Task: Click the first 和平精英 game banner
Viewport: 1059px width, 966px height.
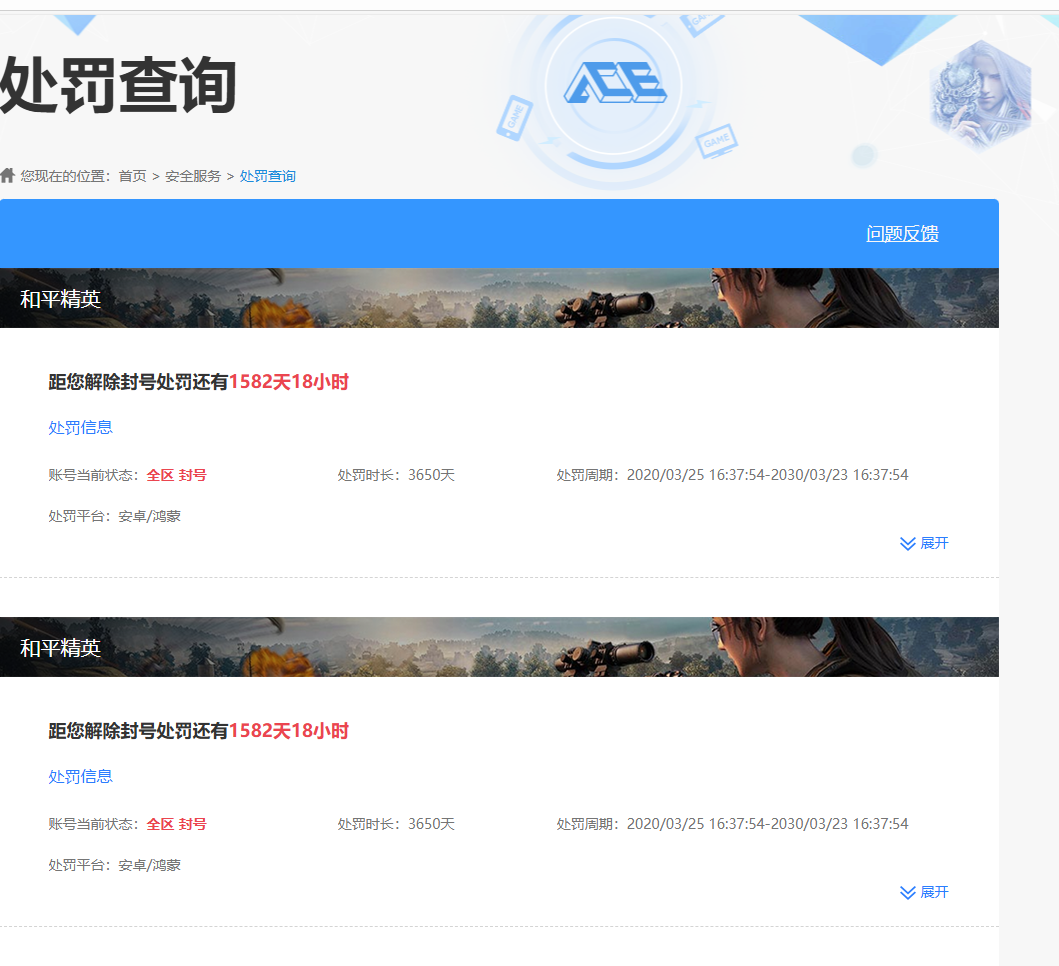Action: tap(499, 298)
